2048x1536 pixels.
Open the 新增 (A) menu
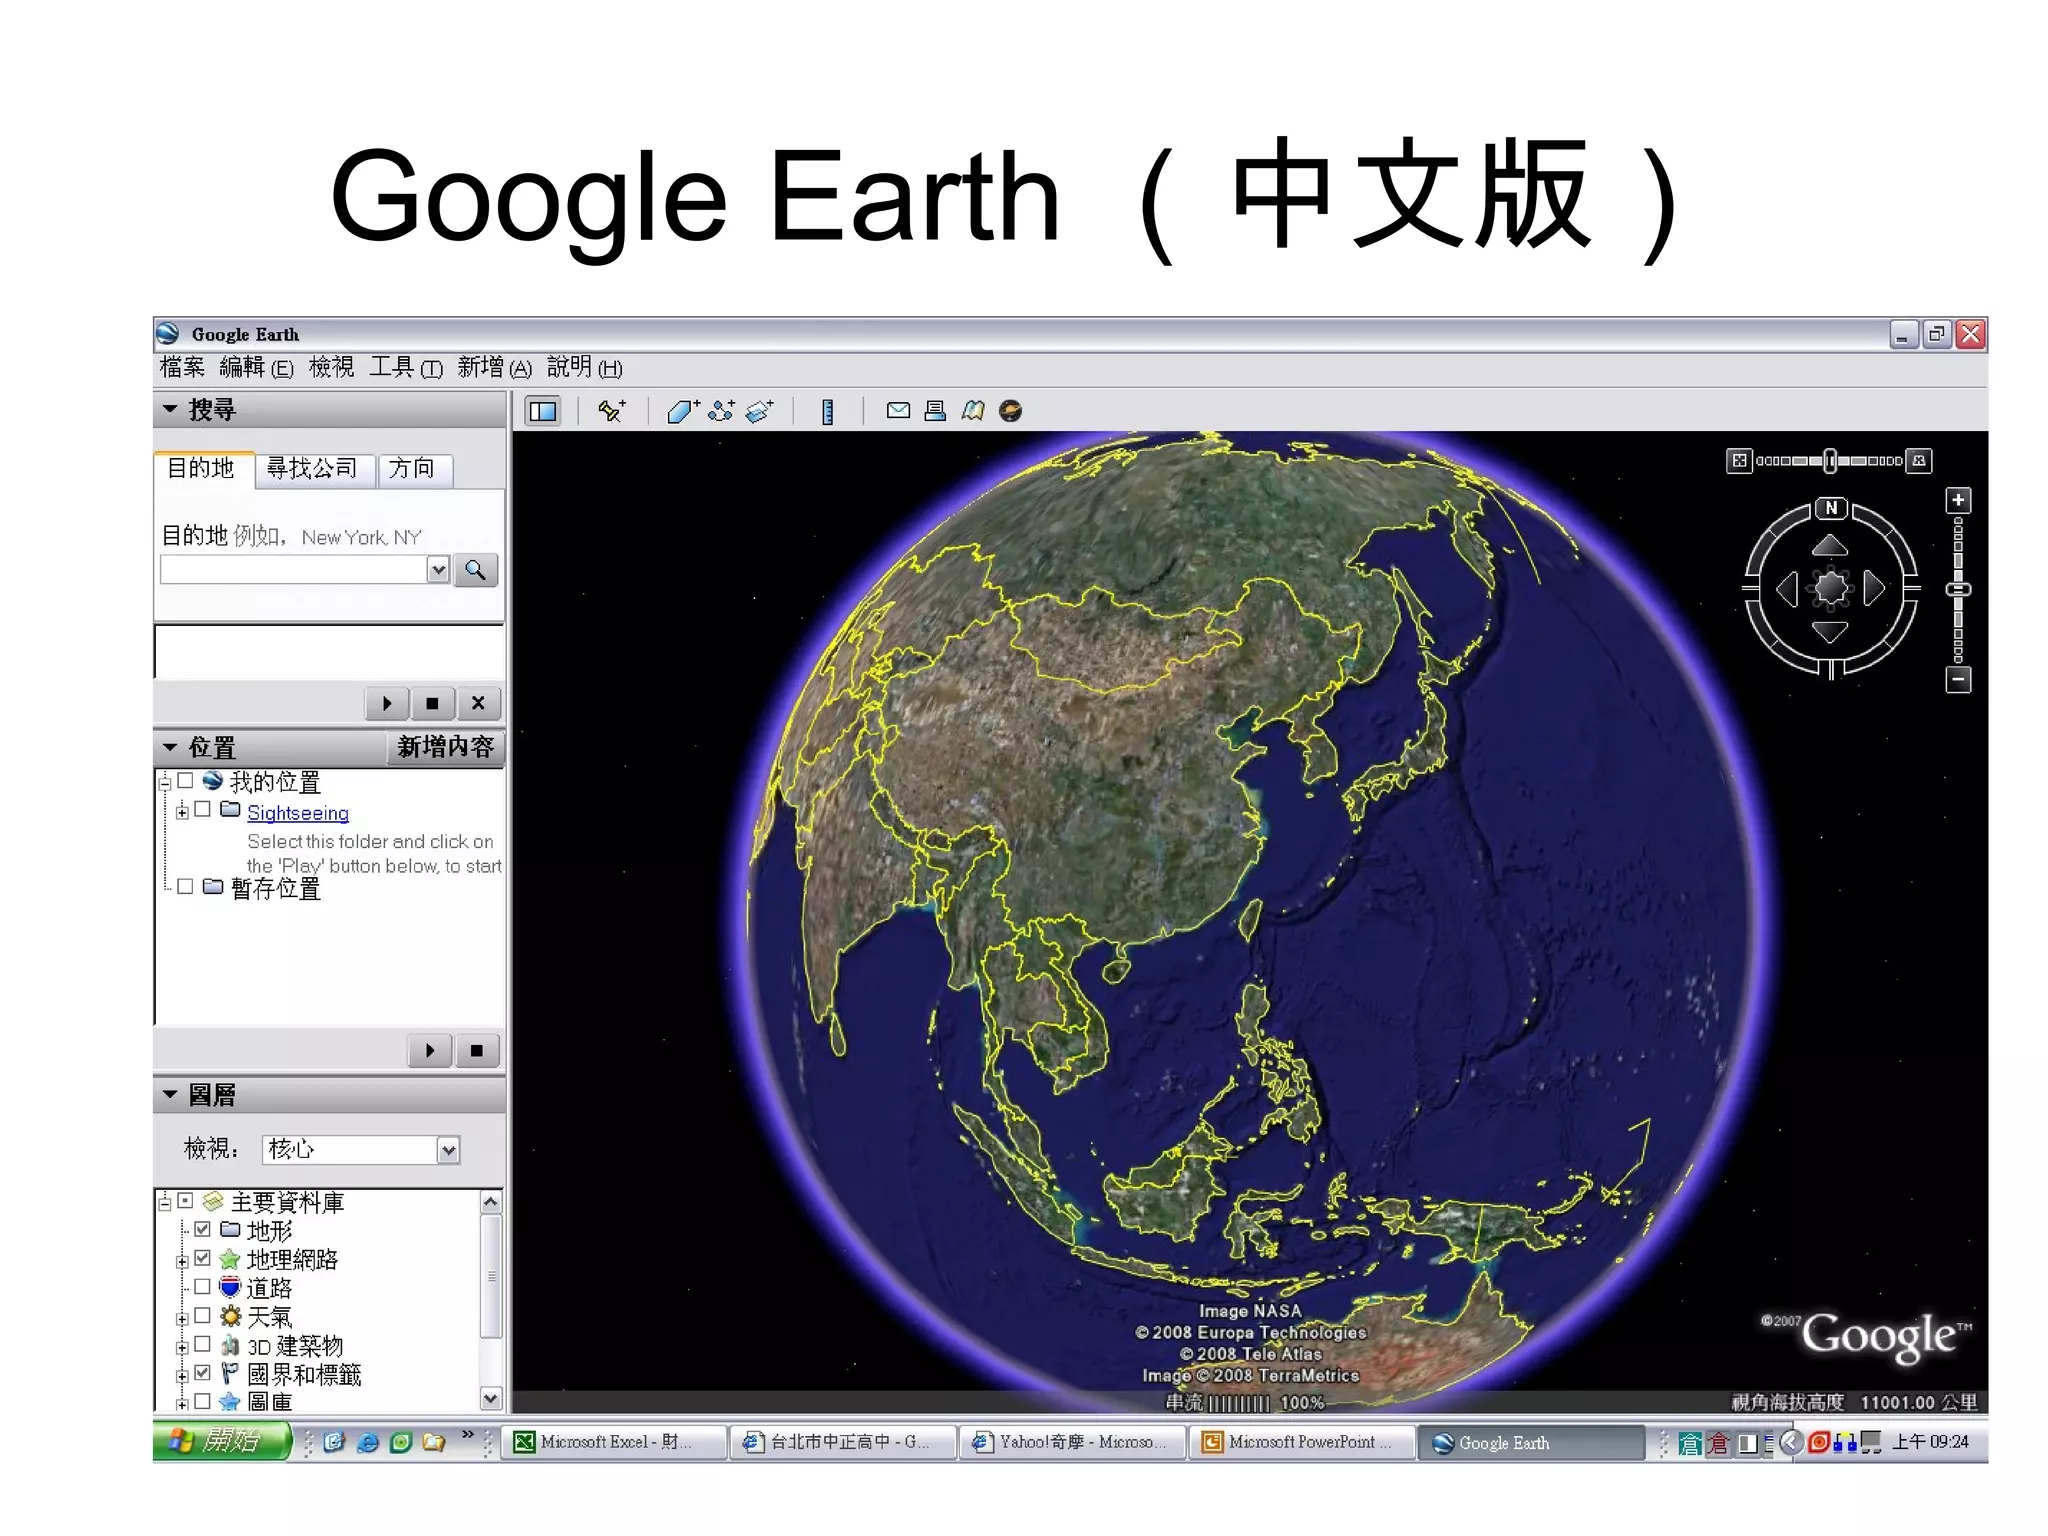pos(494,368)
